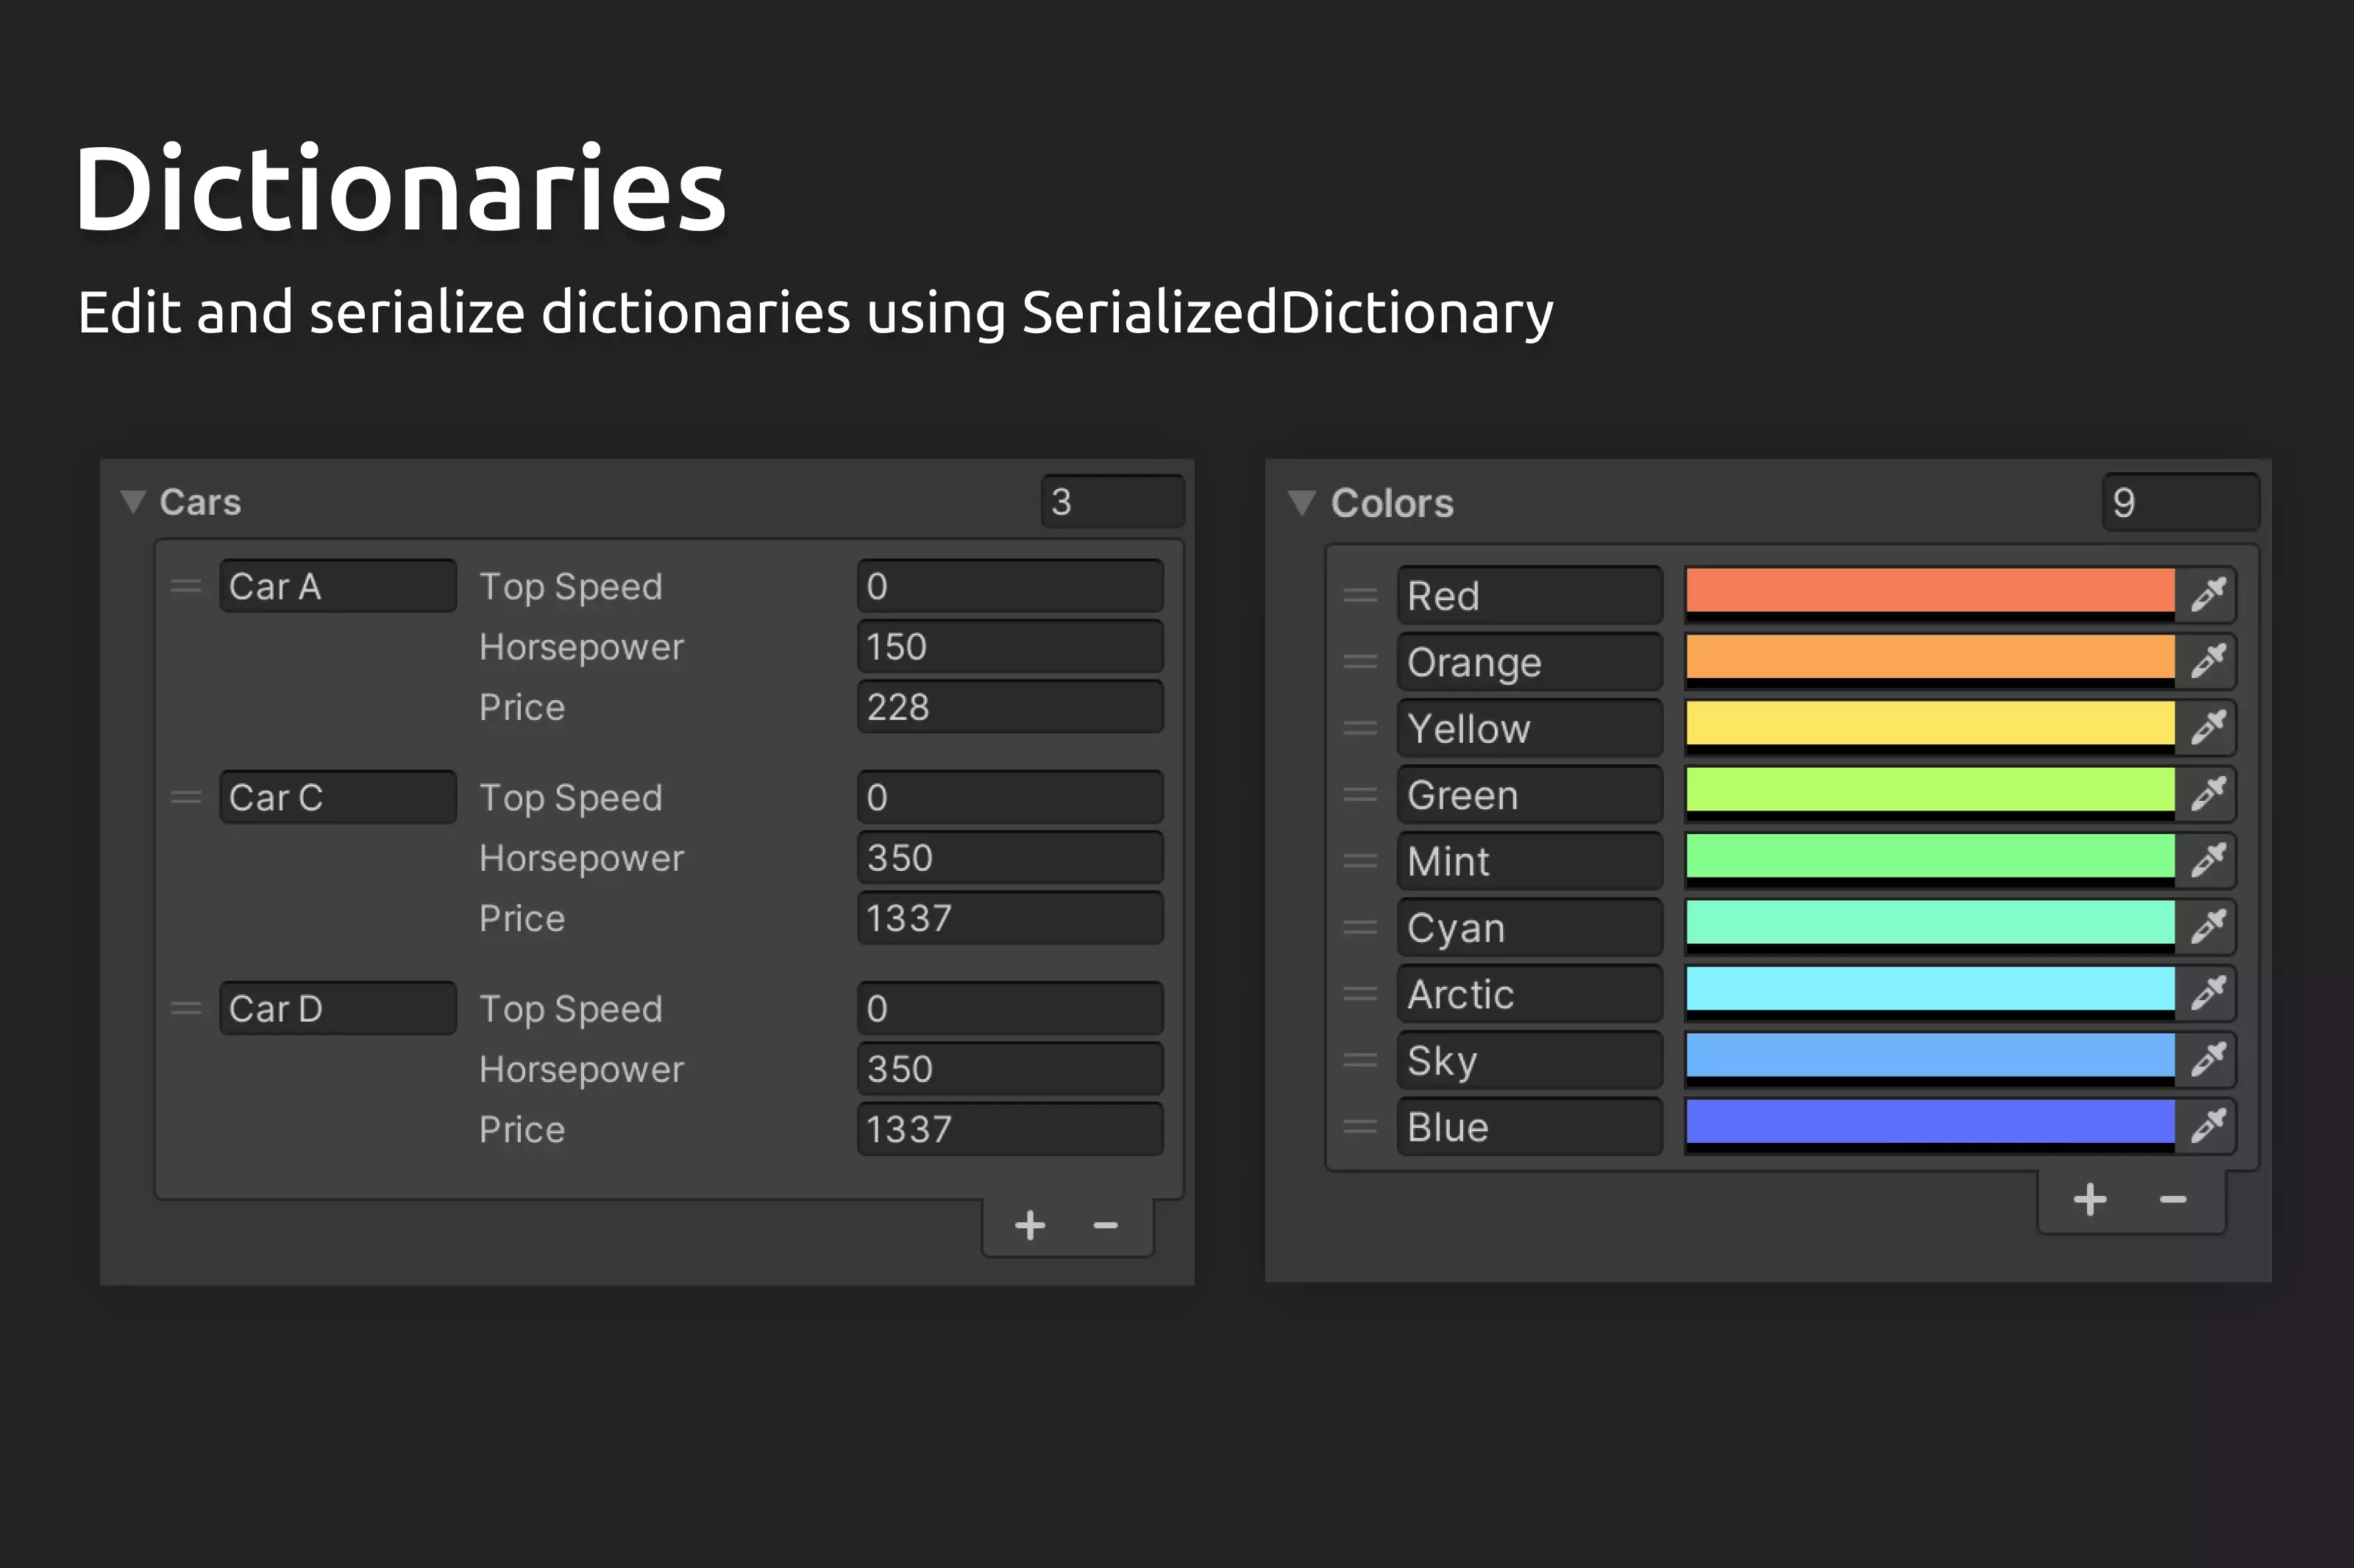Click the eyedropper icon for Red color

[x=2208, y=594]
